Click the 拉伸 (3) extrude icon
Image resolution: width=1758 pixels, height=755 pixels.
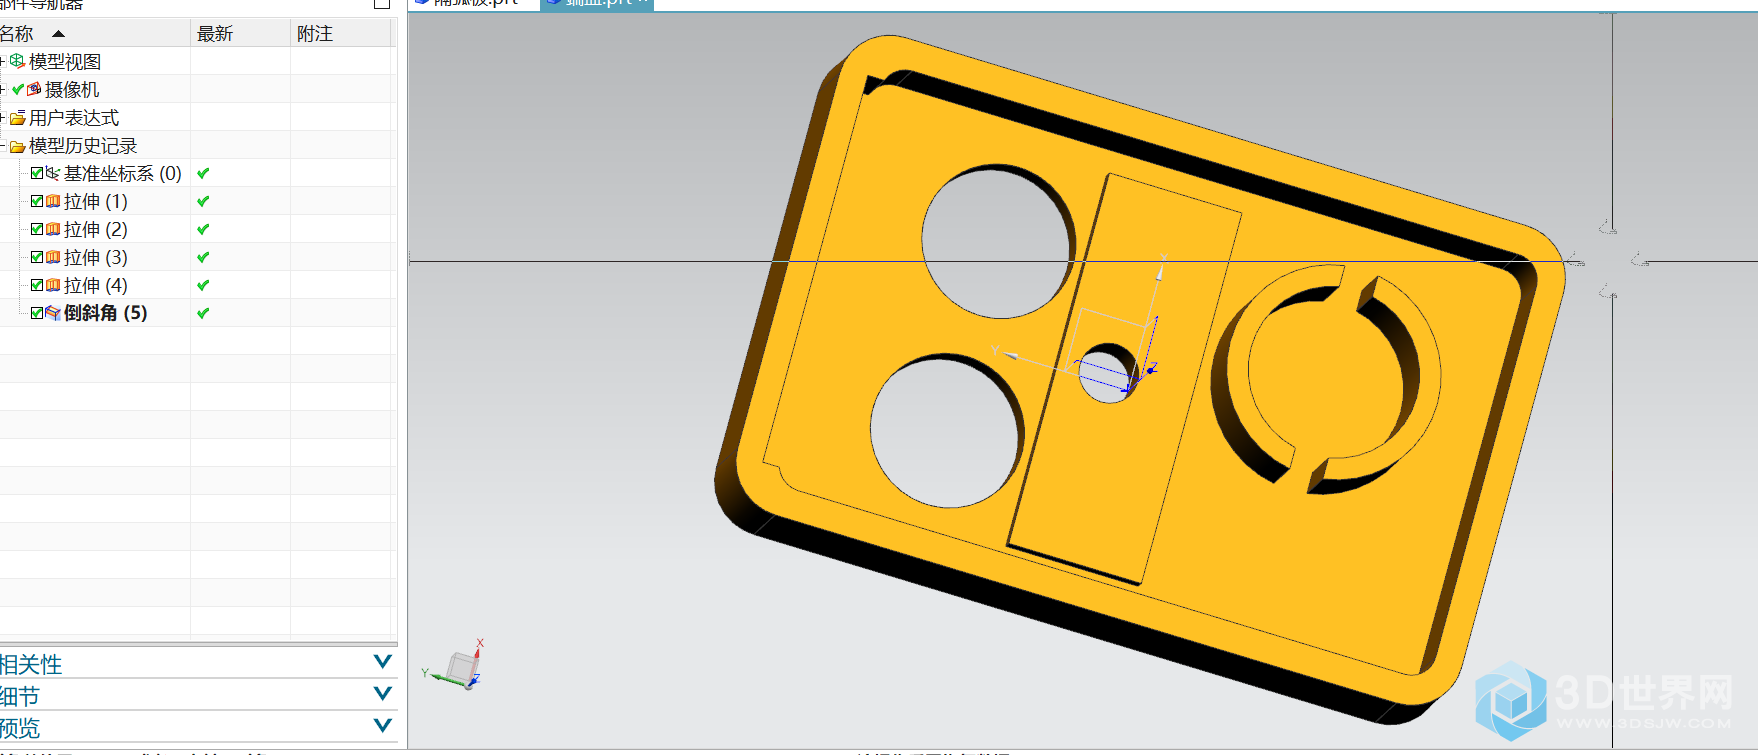[x=53, y=257]
